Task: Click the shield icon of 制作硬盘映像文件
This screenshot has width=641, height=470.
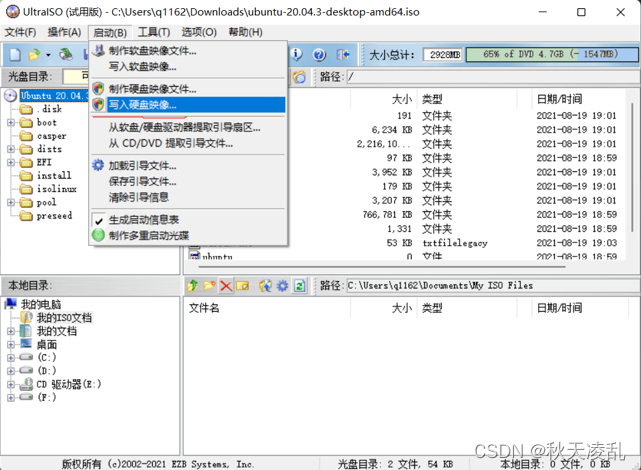Action: 99,89
